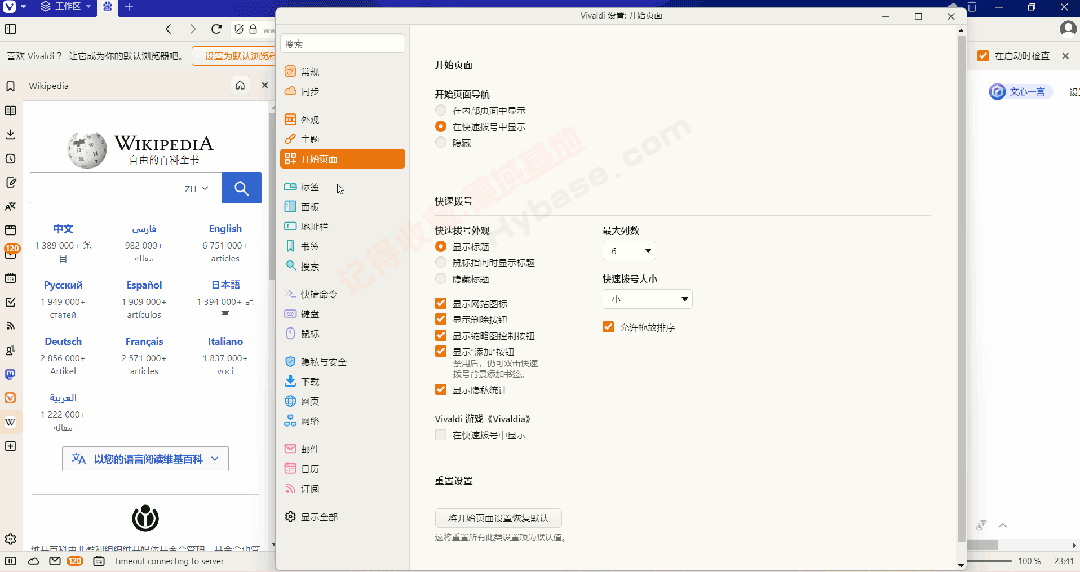Open the calendar icon in status bar

[x=99, y=561]
